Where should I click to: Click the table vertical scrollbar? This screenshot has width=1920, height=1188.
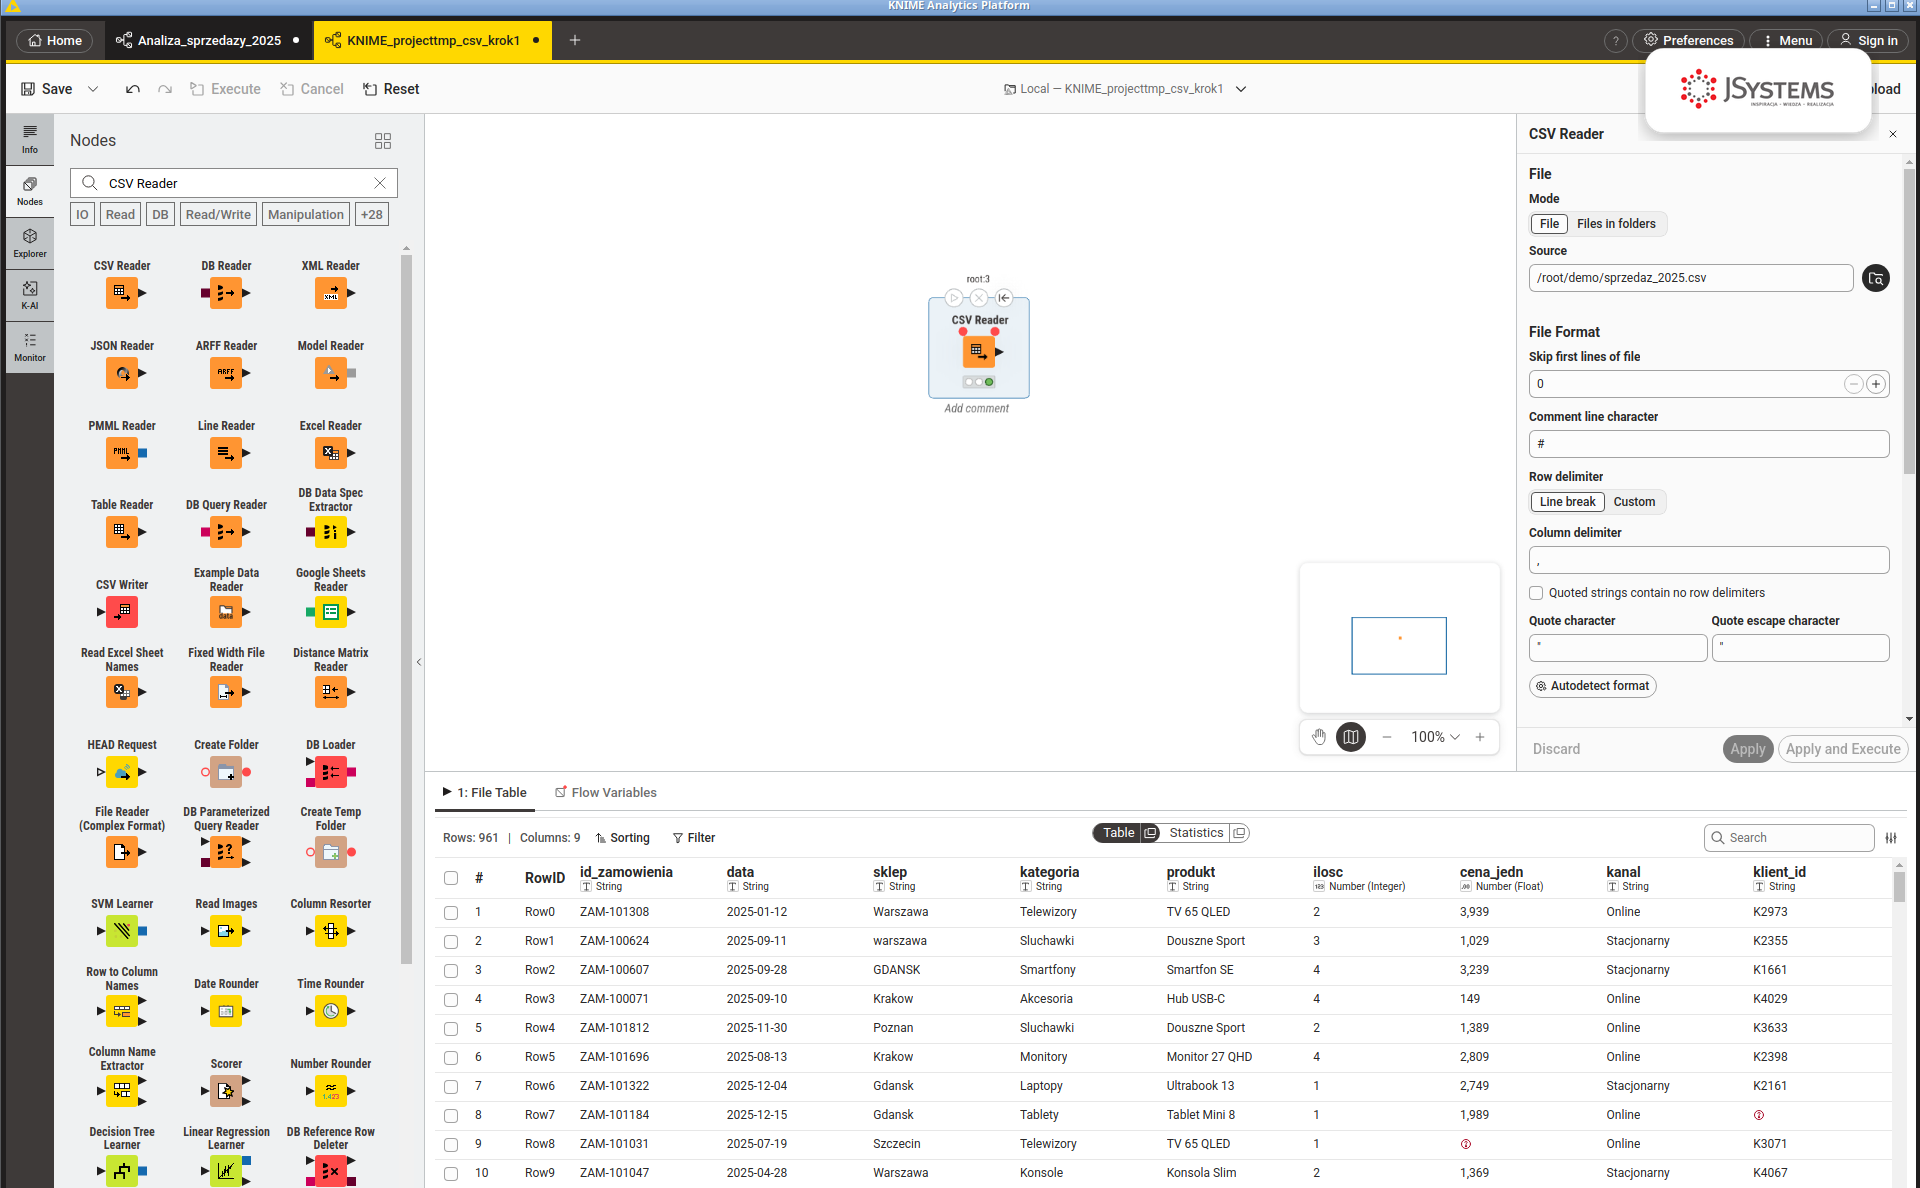pyautogui.click(x=1898, y=887)
